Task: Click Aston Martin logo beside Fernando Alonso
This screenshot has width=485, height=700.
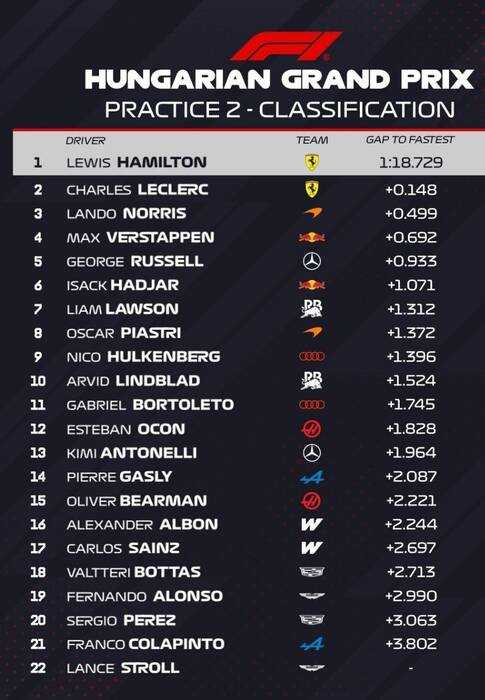Action: pos(312,596)
